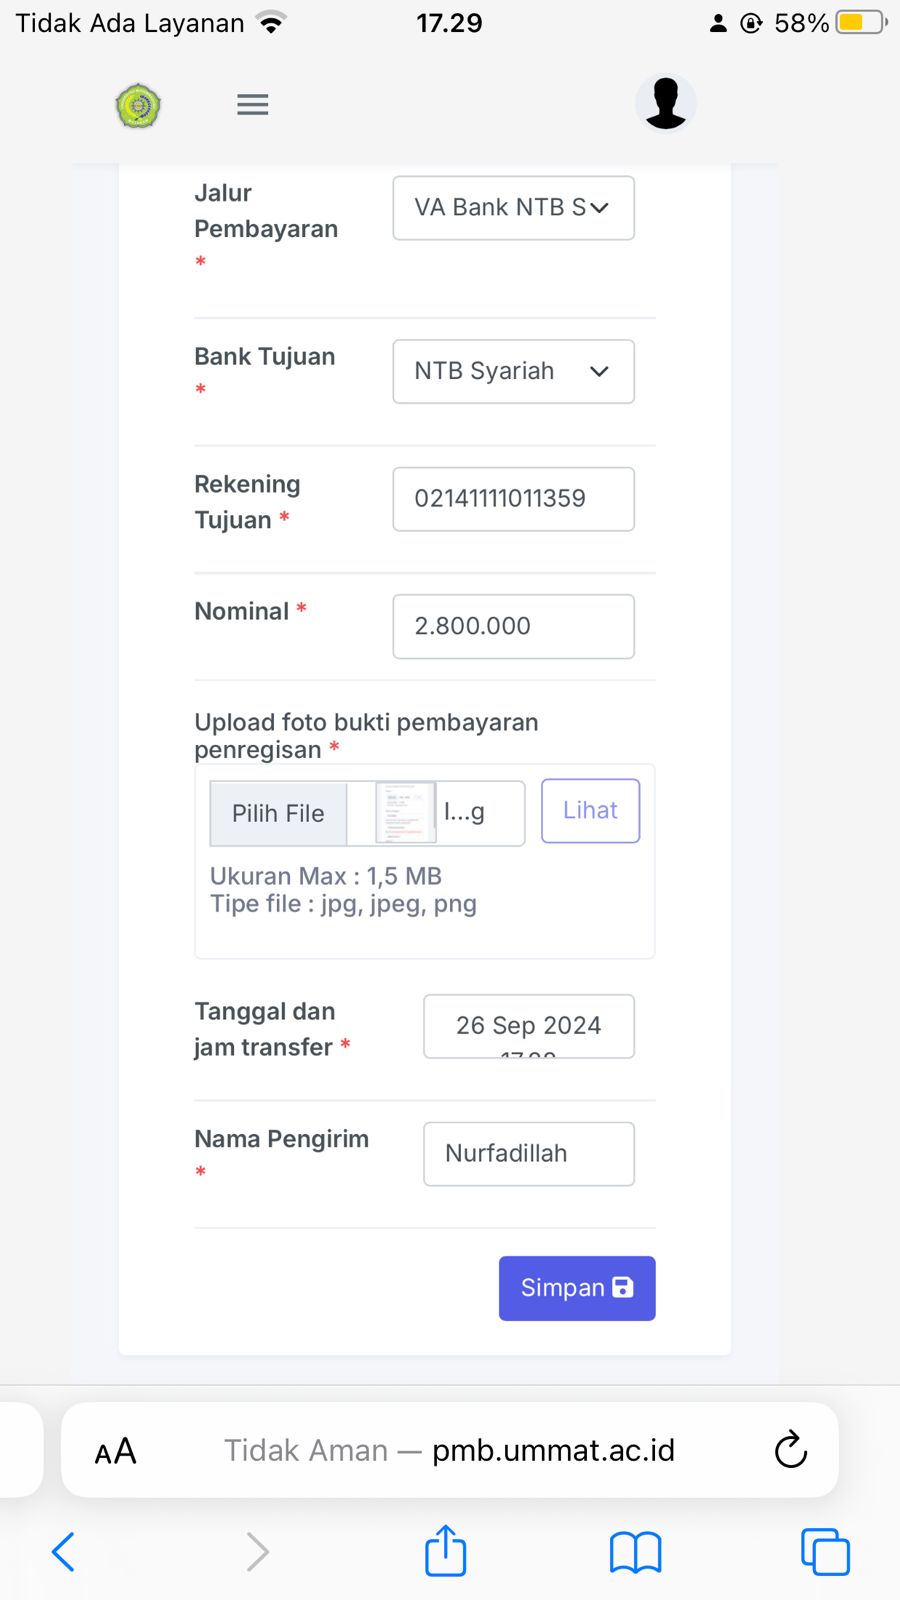The width and height of the screenshot is (900, 1600).
Task: Open the transfer date field
Action: coord(528,1026)
